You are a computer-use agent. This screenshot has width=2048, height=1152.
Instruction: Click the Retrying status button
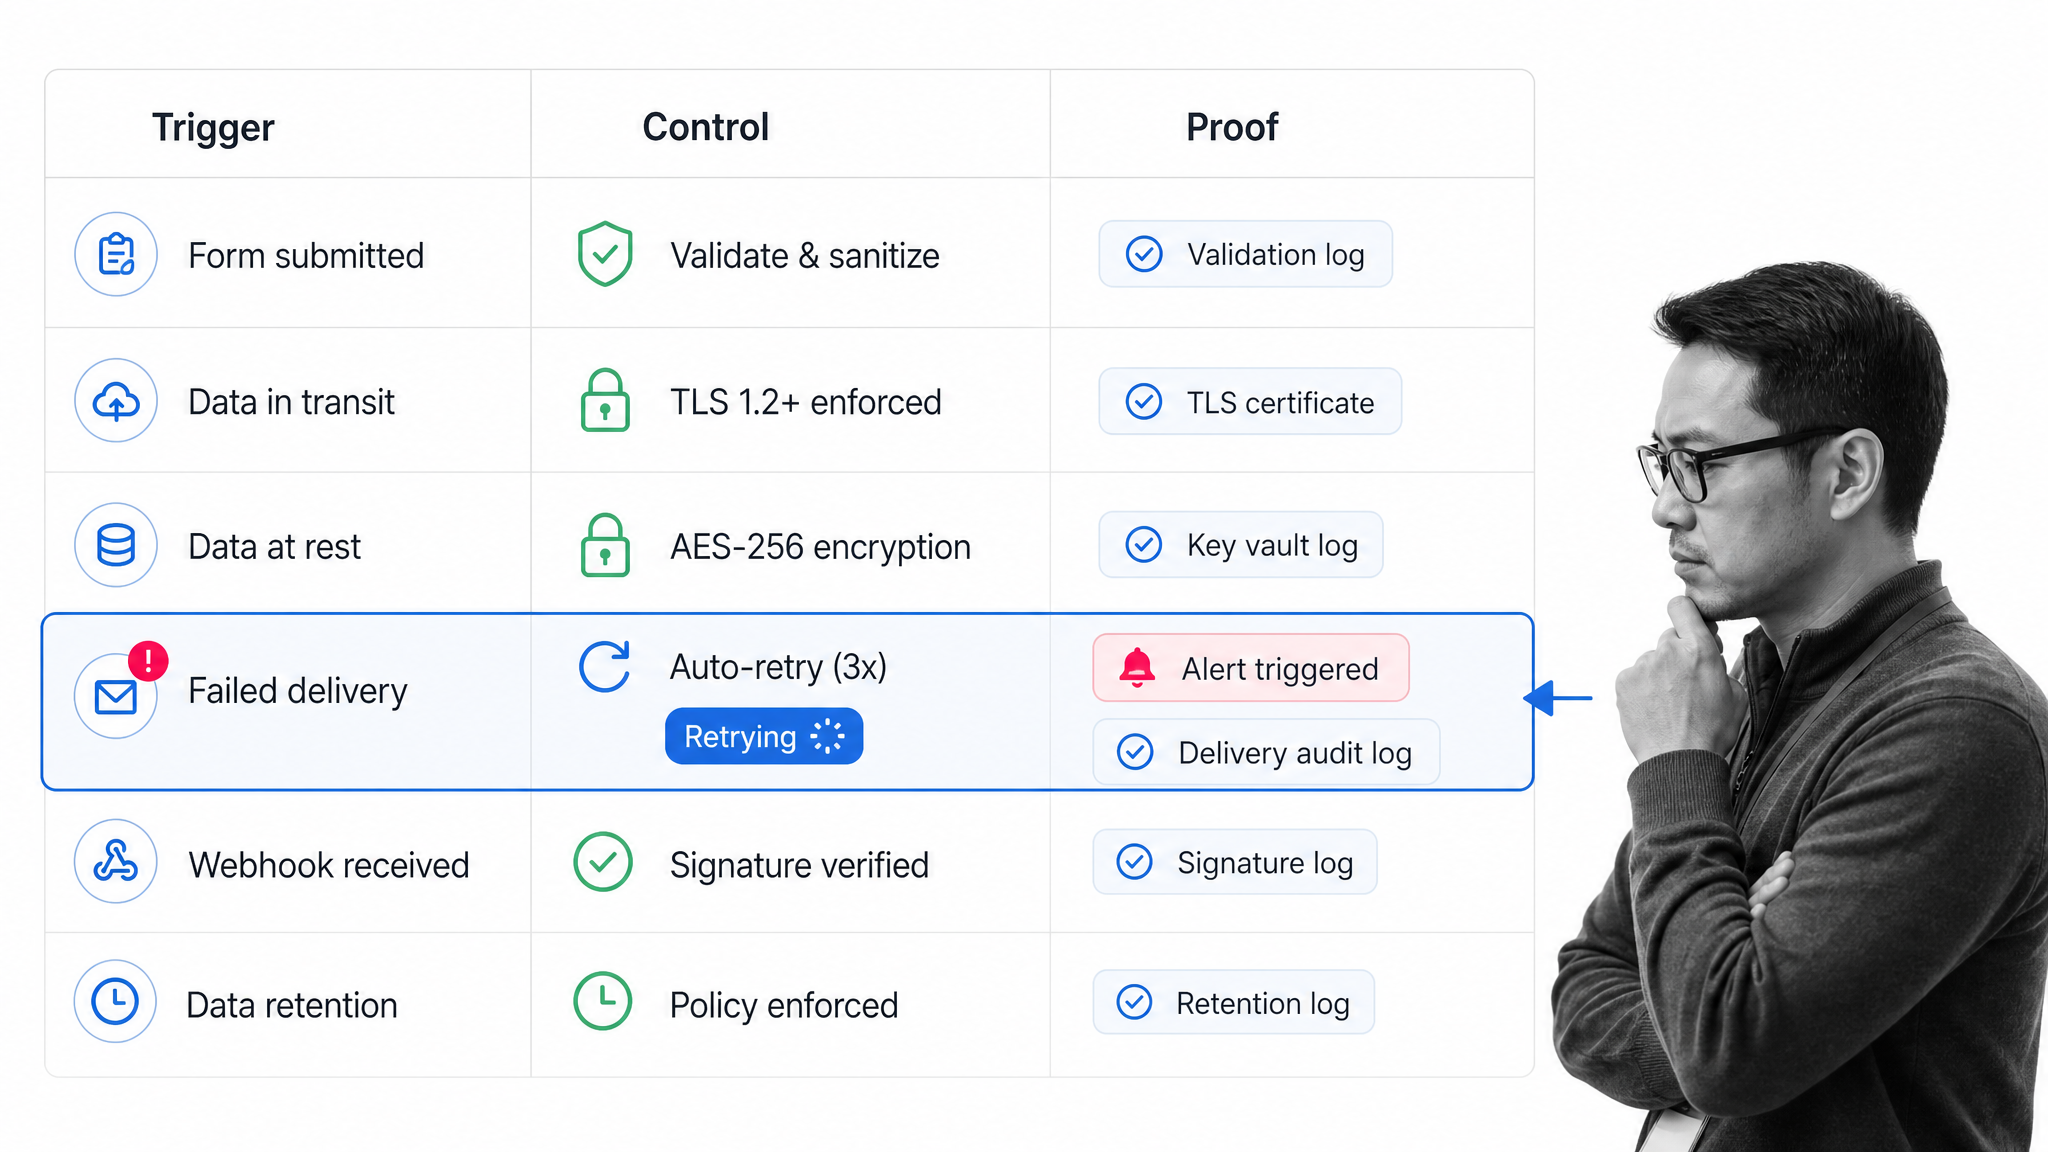764,737
